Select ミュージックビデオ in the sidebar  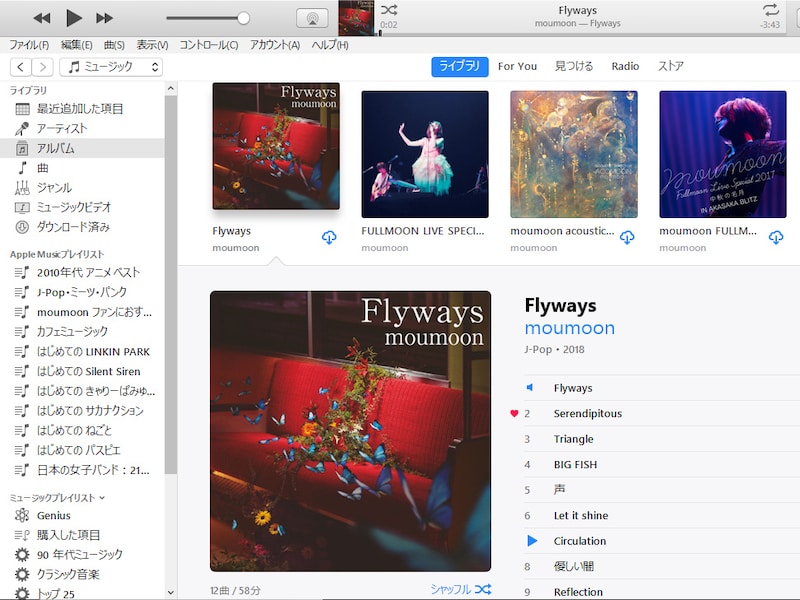82,207
